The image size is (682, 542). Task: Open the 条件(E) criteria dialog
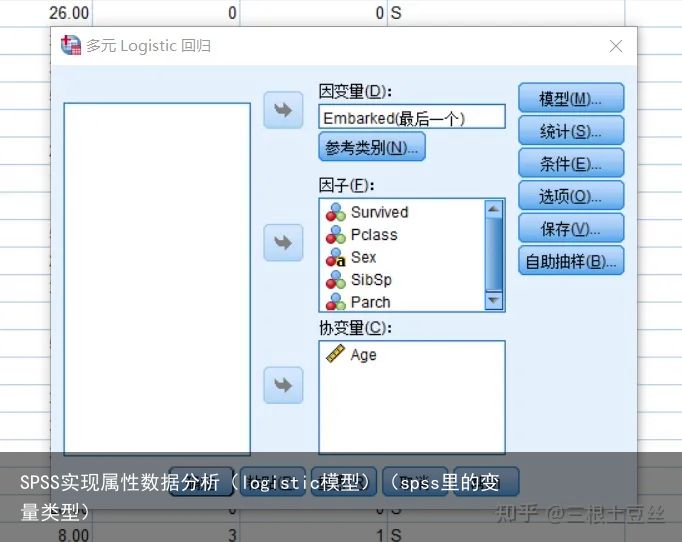pyautogui.click(x=571, y=163)
